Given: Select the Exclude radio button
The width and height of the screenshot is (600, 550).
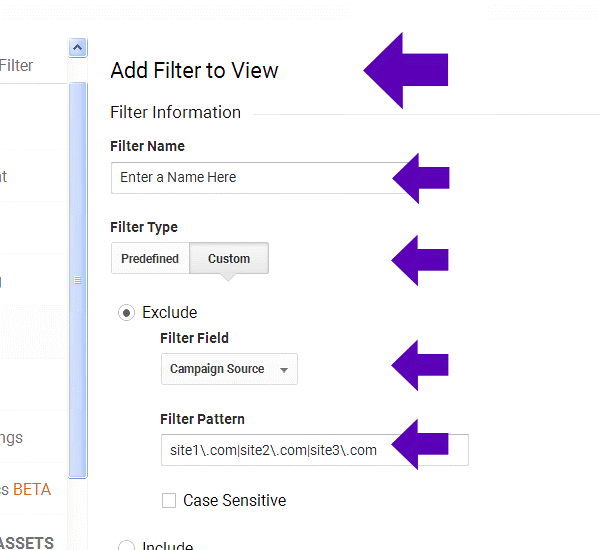Looking at the screenshot, I should 127,313.
